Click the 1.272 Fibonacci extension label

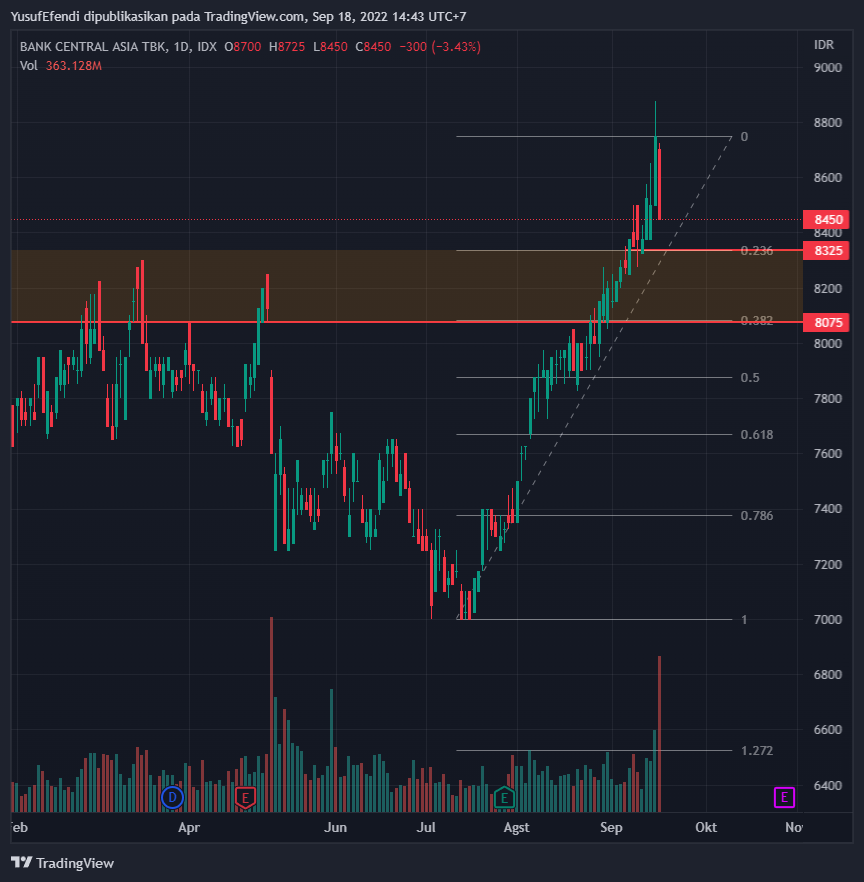757,751
